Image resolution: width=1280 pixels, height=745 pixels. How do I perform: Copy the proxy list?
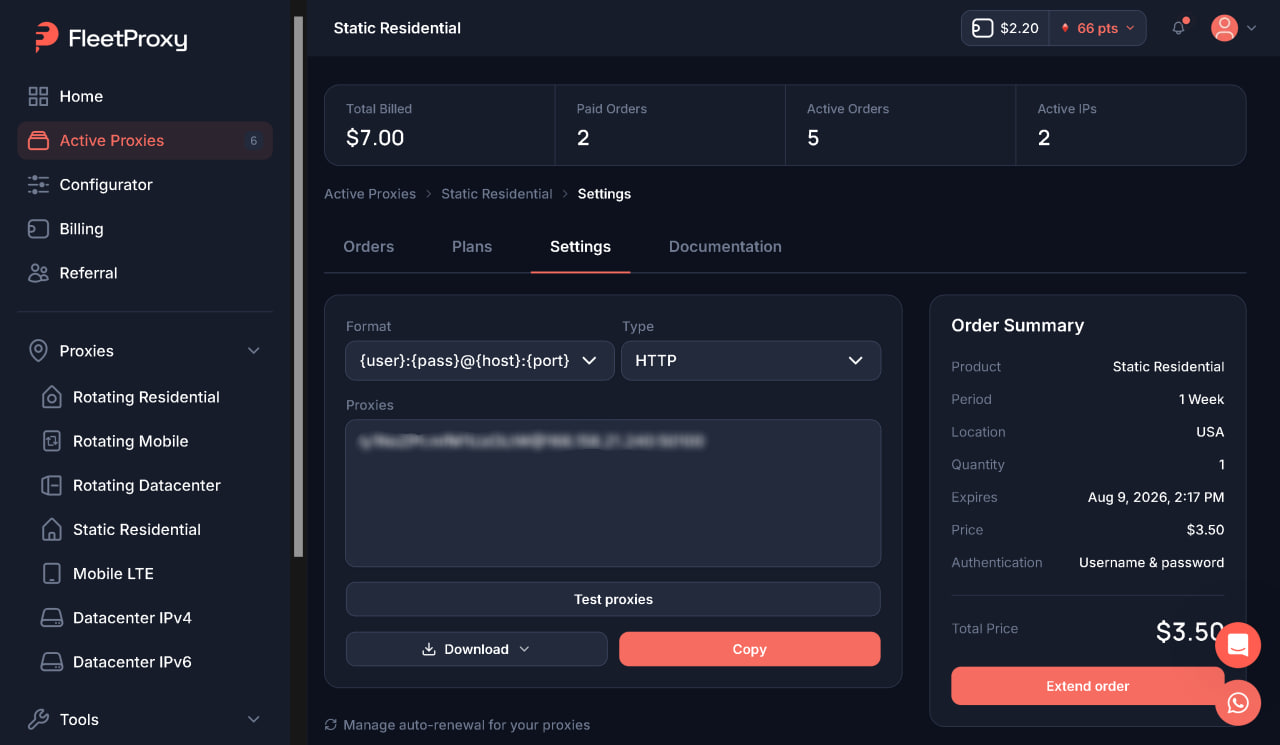(750, 649)
